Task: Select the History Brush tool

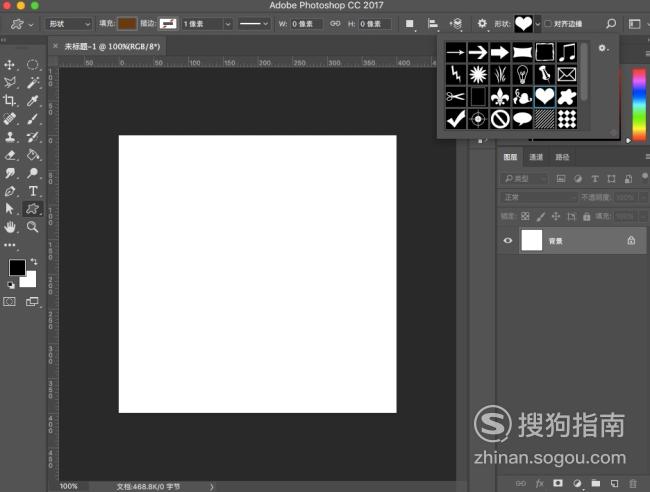Action: (32, 137)
